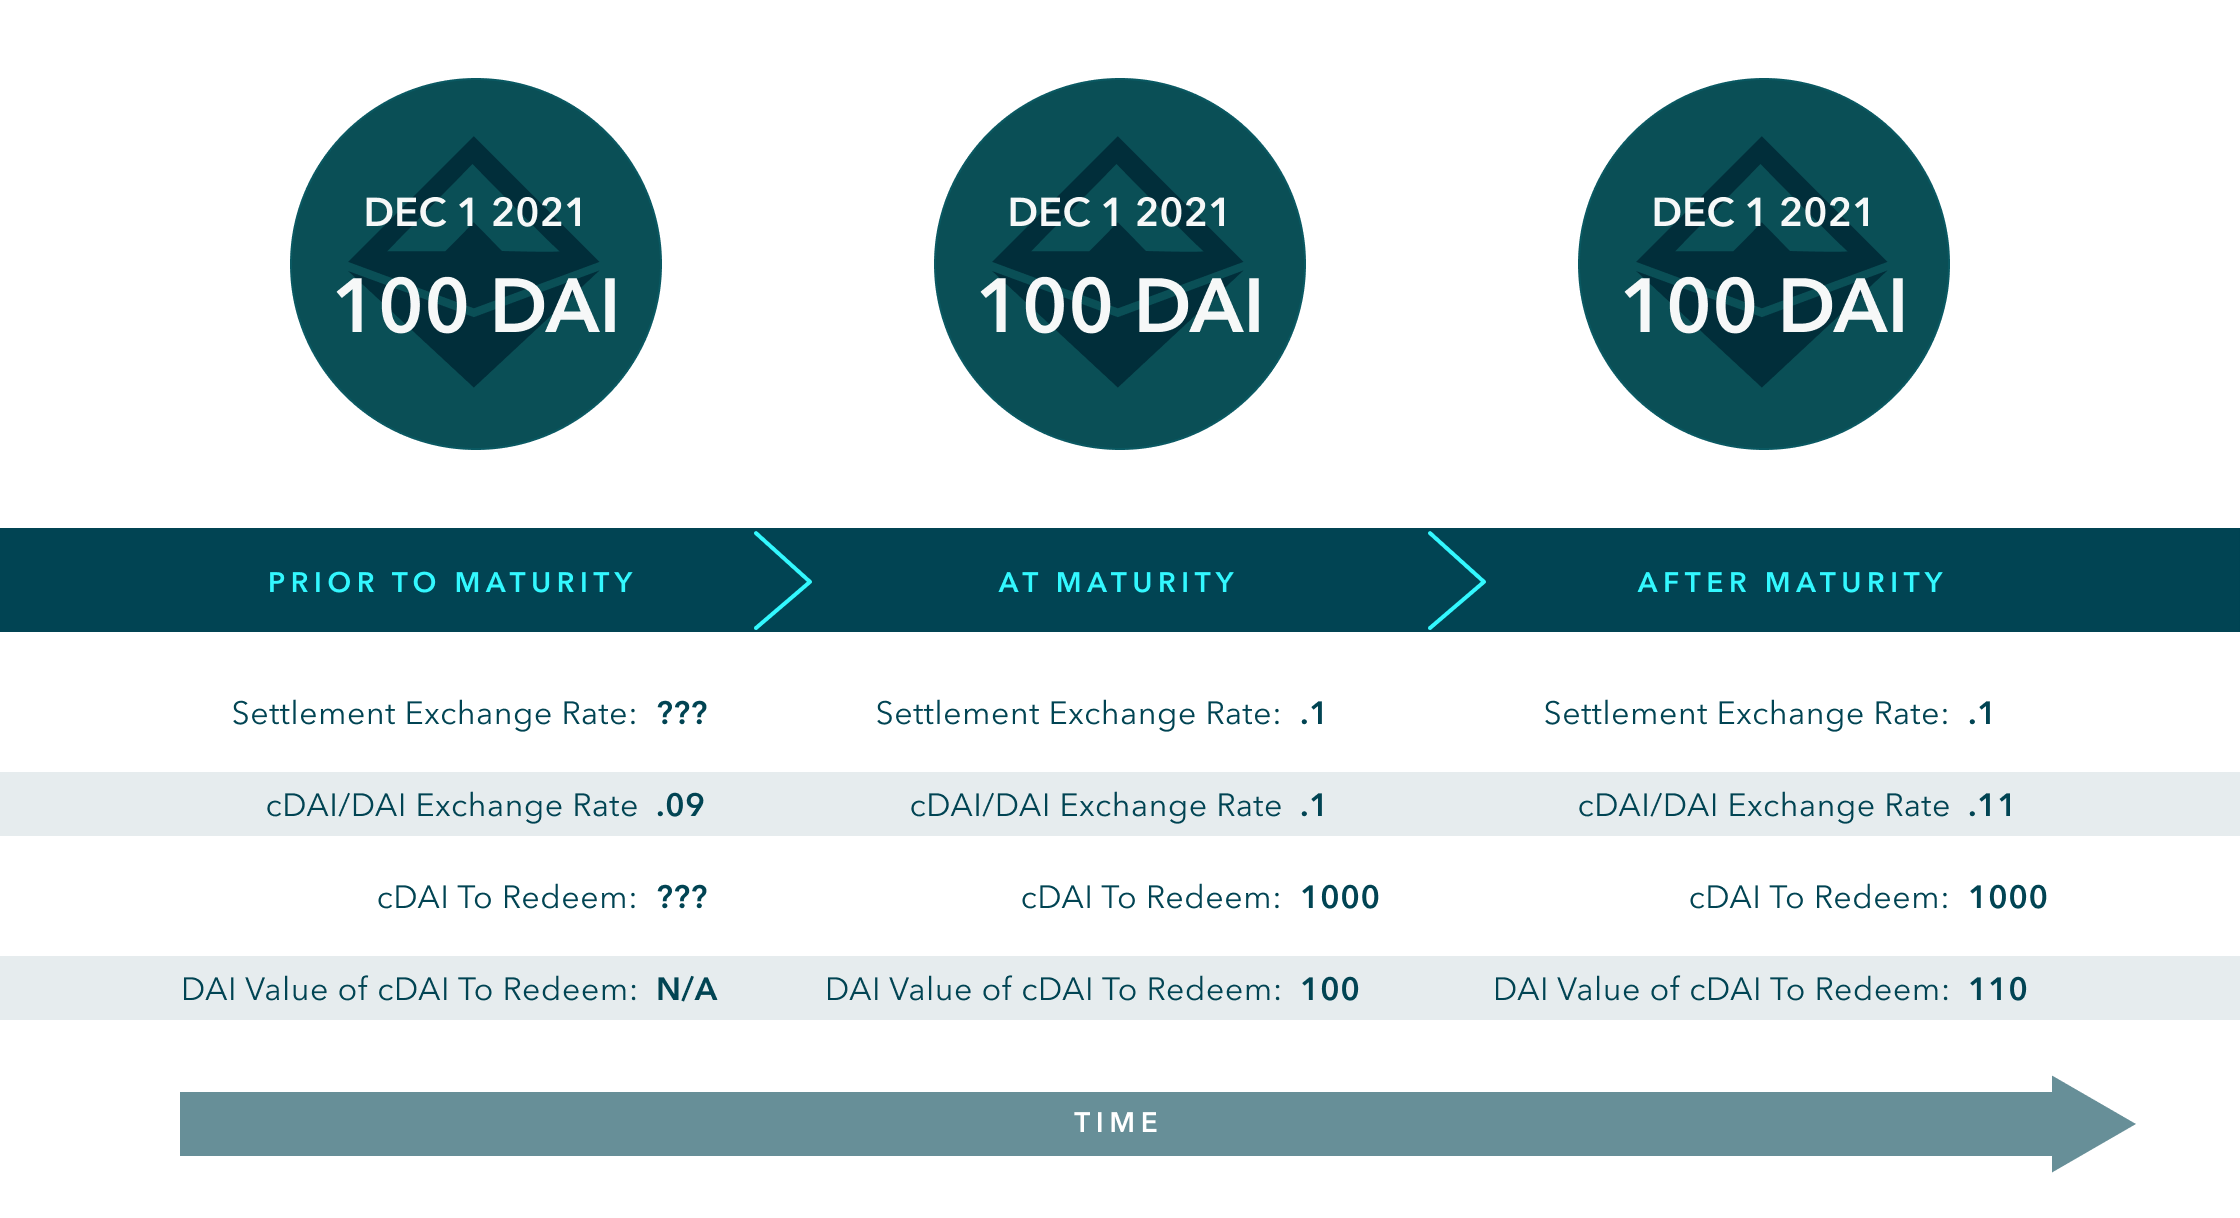Click the chevron arrow before After Maturity

click(1457, 581)
